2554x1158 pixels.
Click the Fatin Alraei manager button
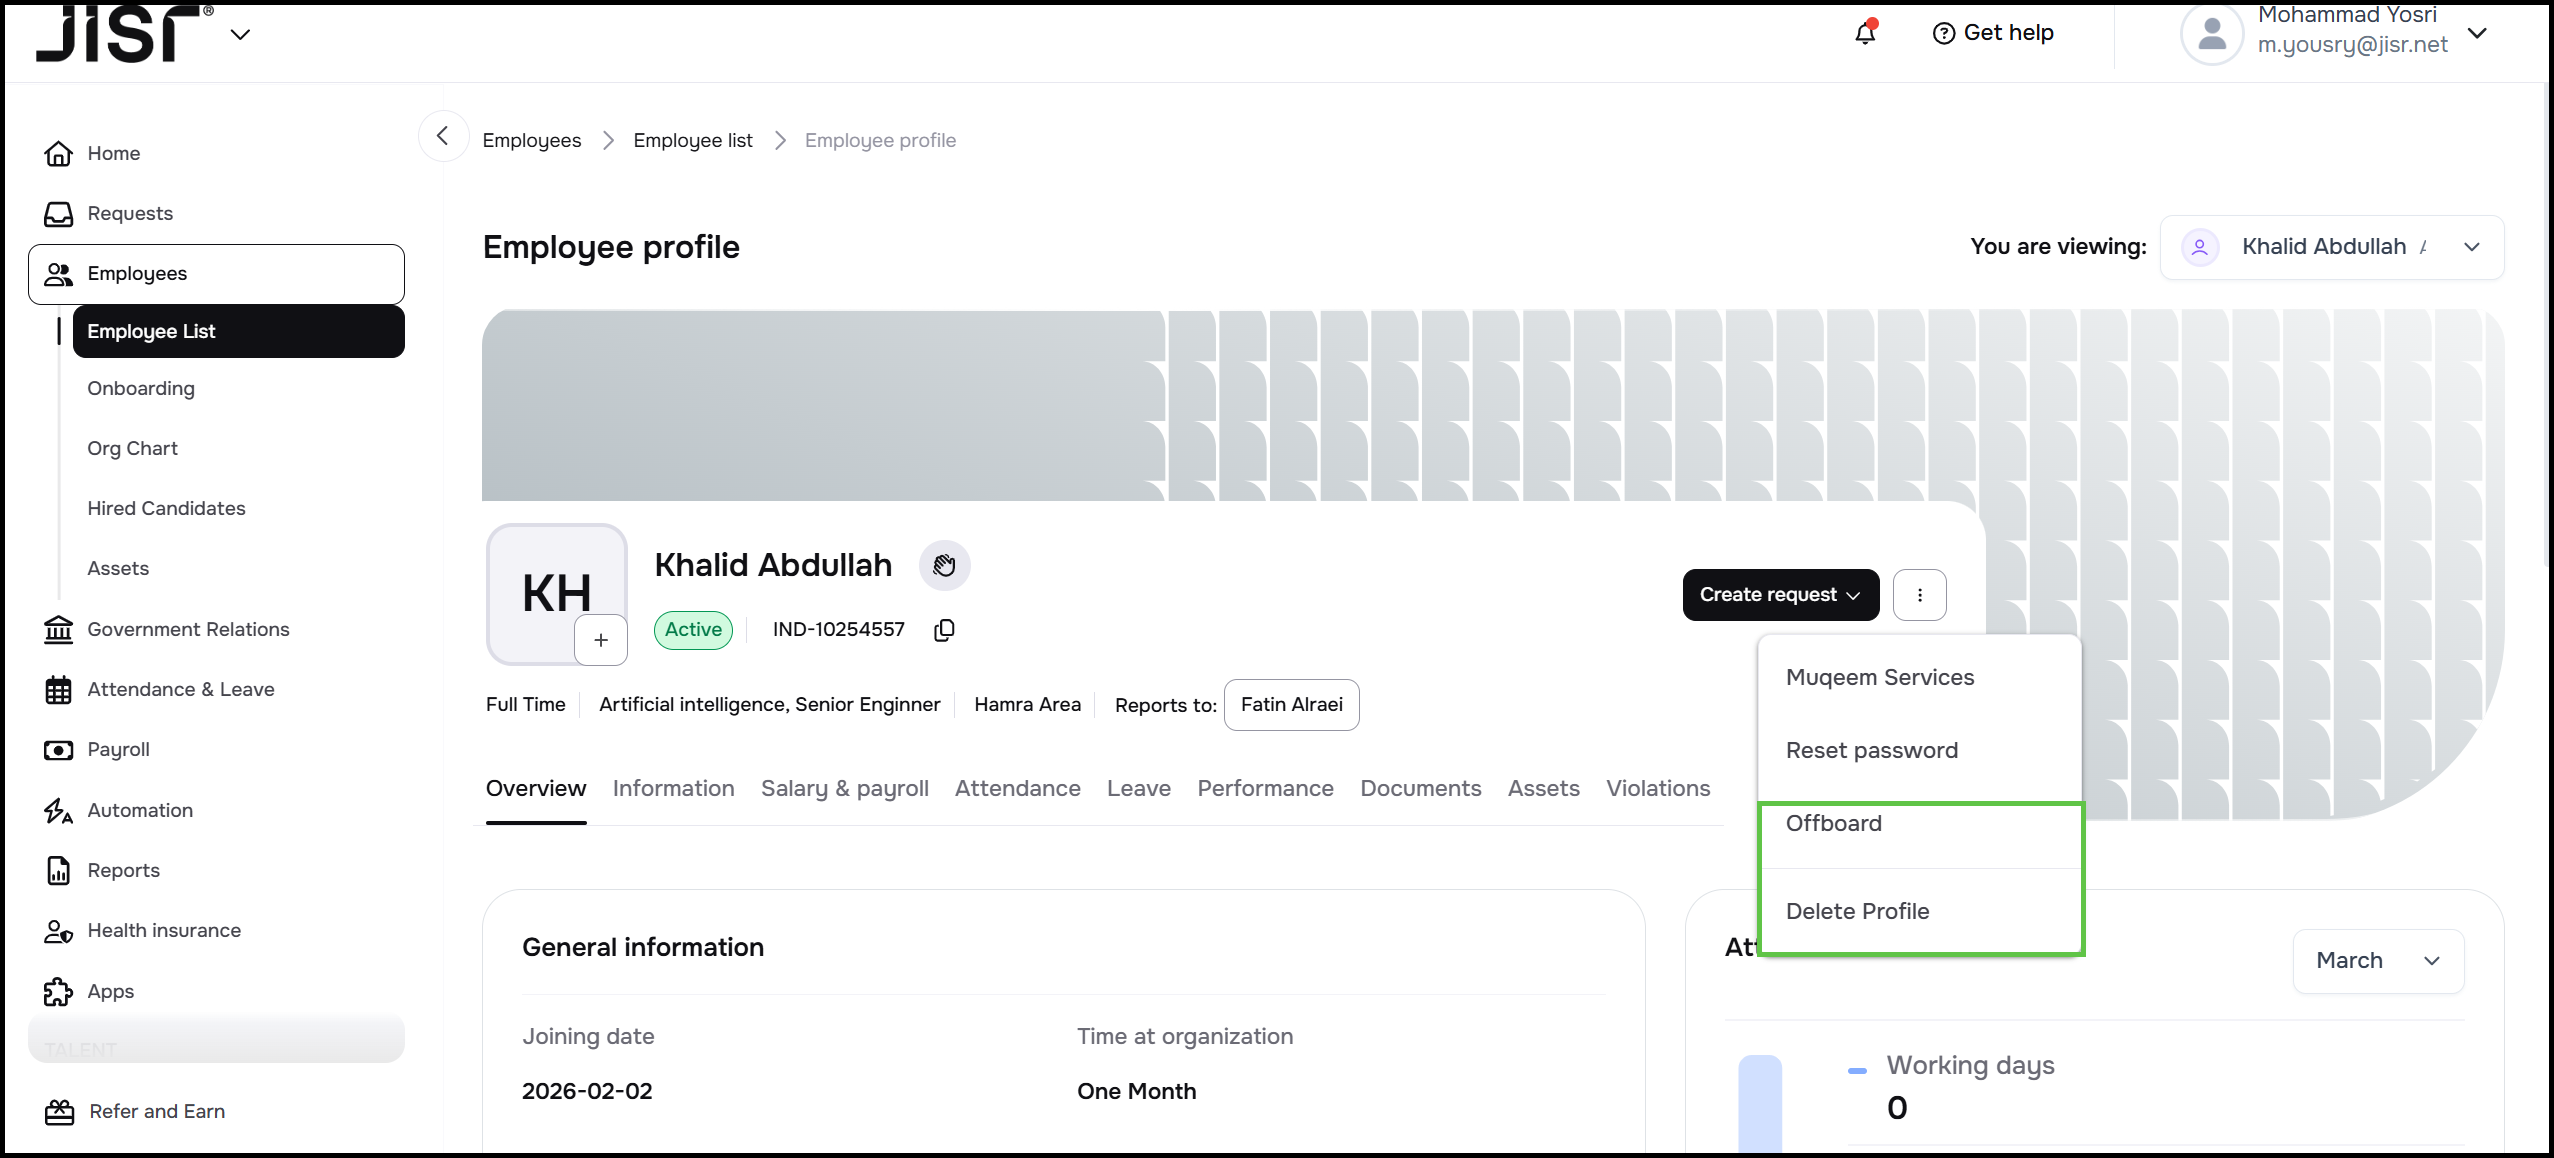[x=1291, y=705]
